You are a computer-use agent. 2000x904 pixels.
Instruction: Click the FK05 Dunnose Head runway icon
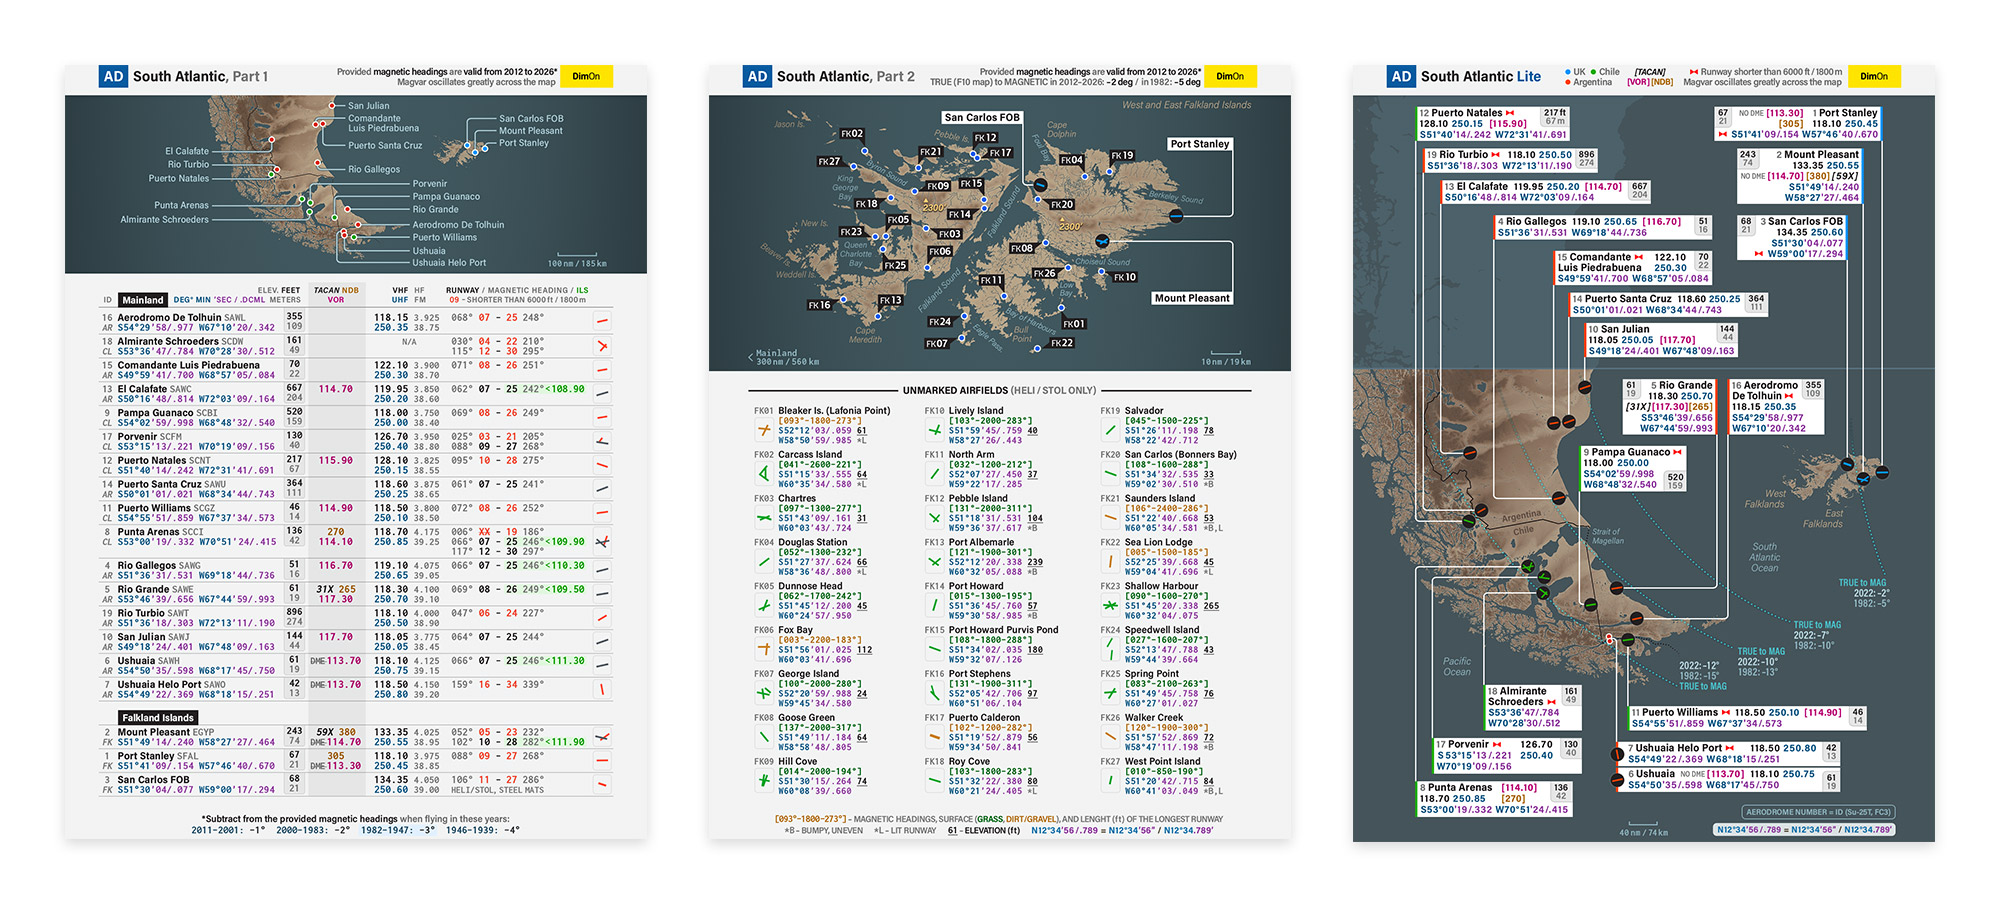click(764, 605)
